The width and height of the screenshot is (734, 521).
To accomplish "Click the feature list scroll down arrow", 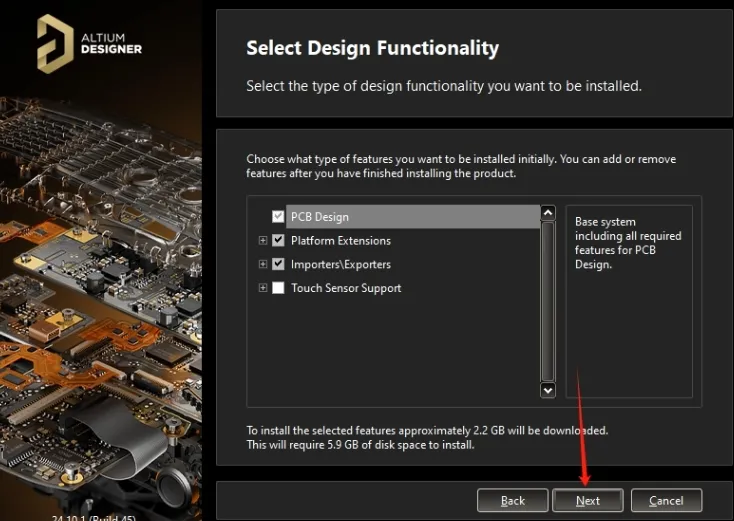I will click(548, 390).
